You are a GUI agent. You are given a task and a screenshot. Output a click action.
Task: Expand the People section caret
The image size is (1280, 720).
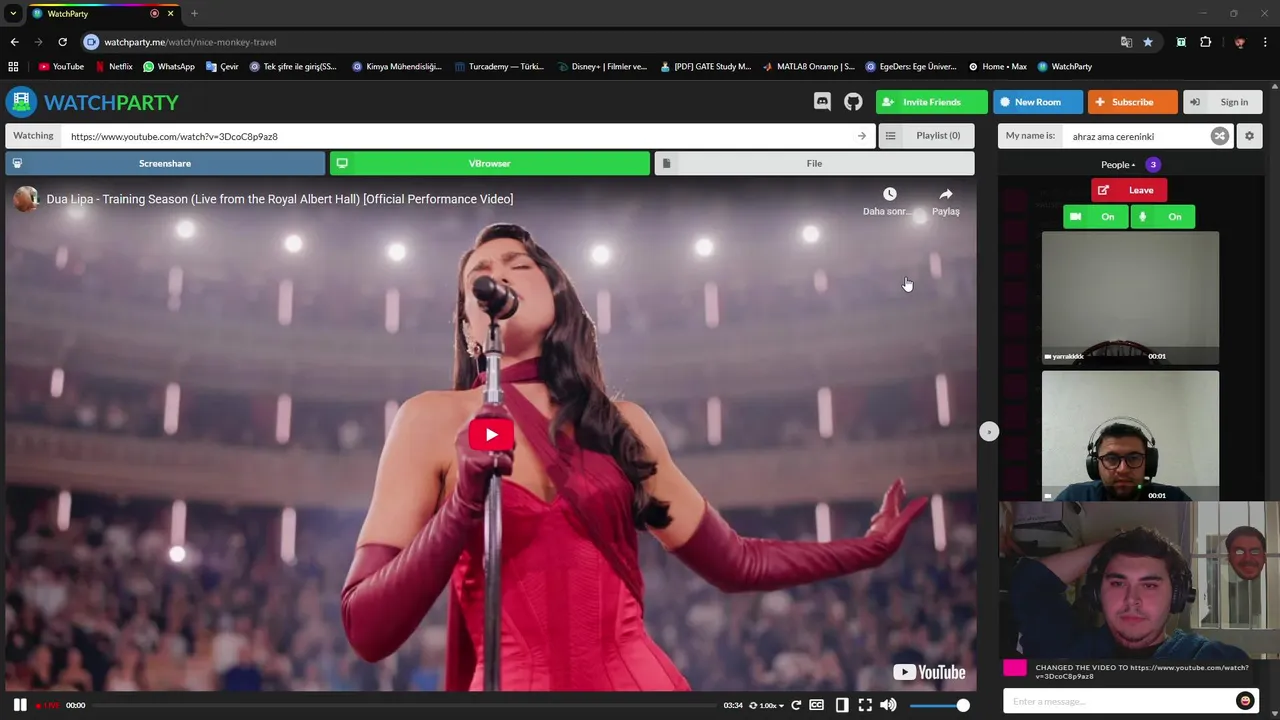pos(1133,166)
